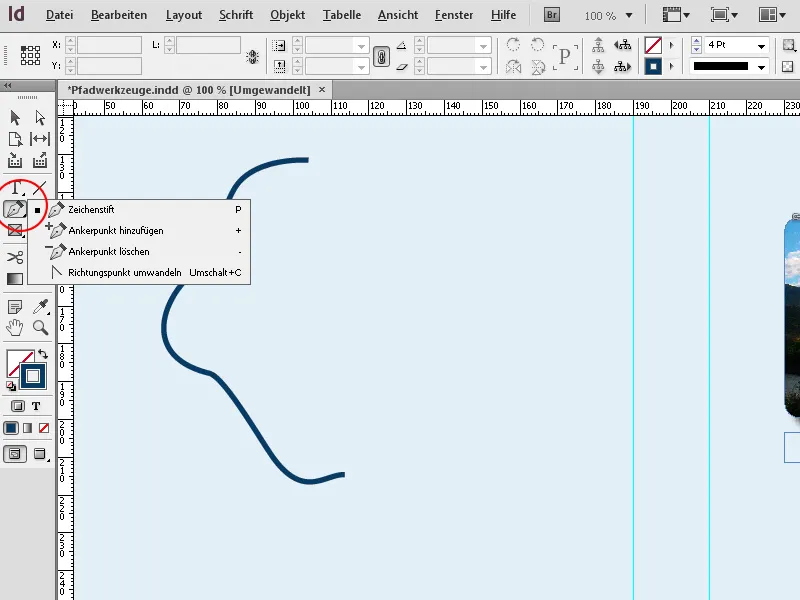
Task: Select the Hand tool
Action: coord(15,328)
